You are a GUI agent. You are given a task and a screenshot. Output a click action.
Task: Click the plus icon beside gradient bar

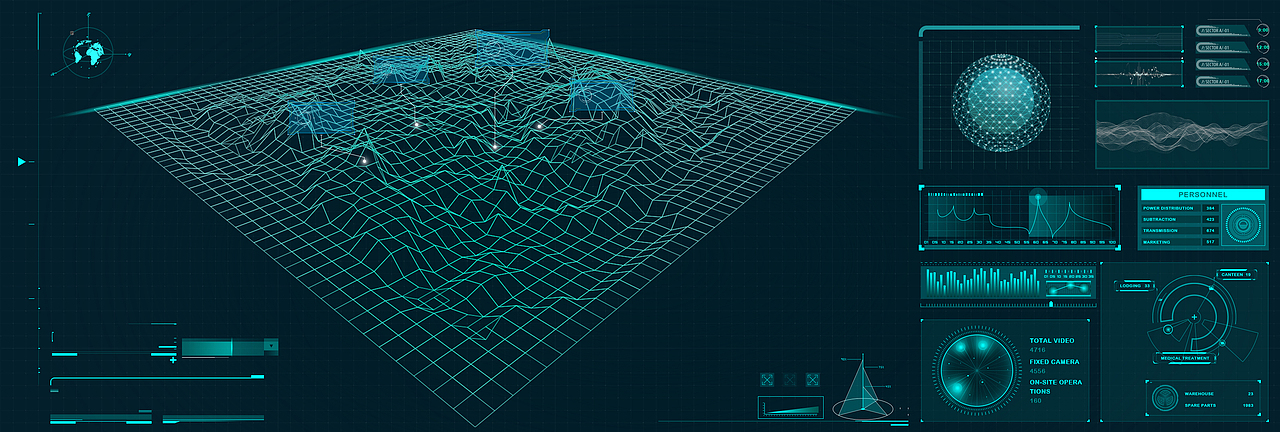(173, 359)
